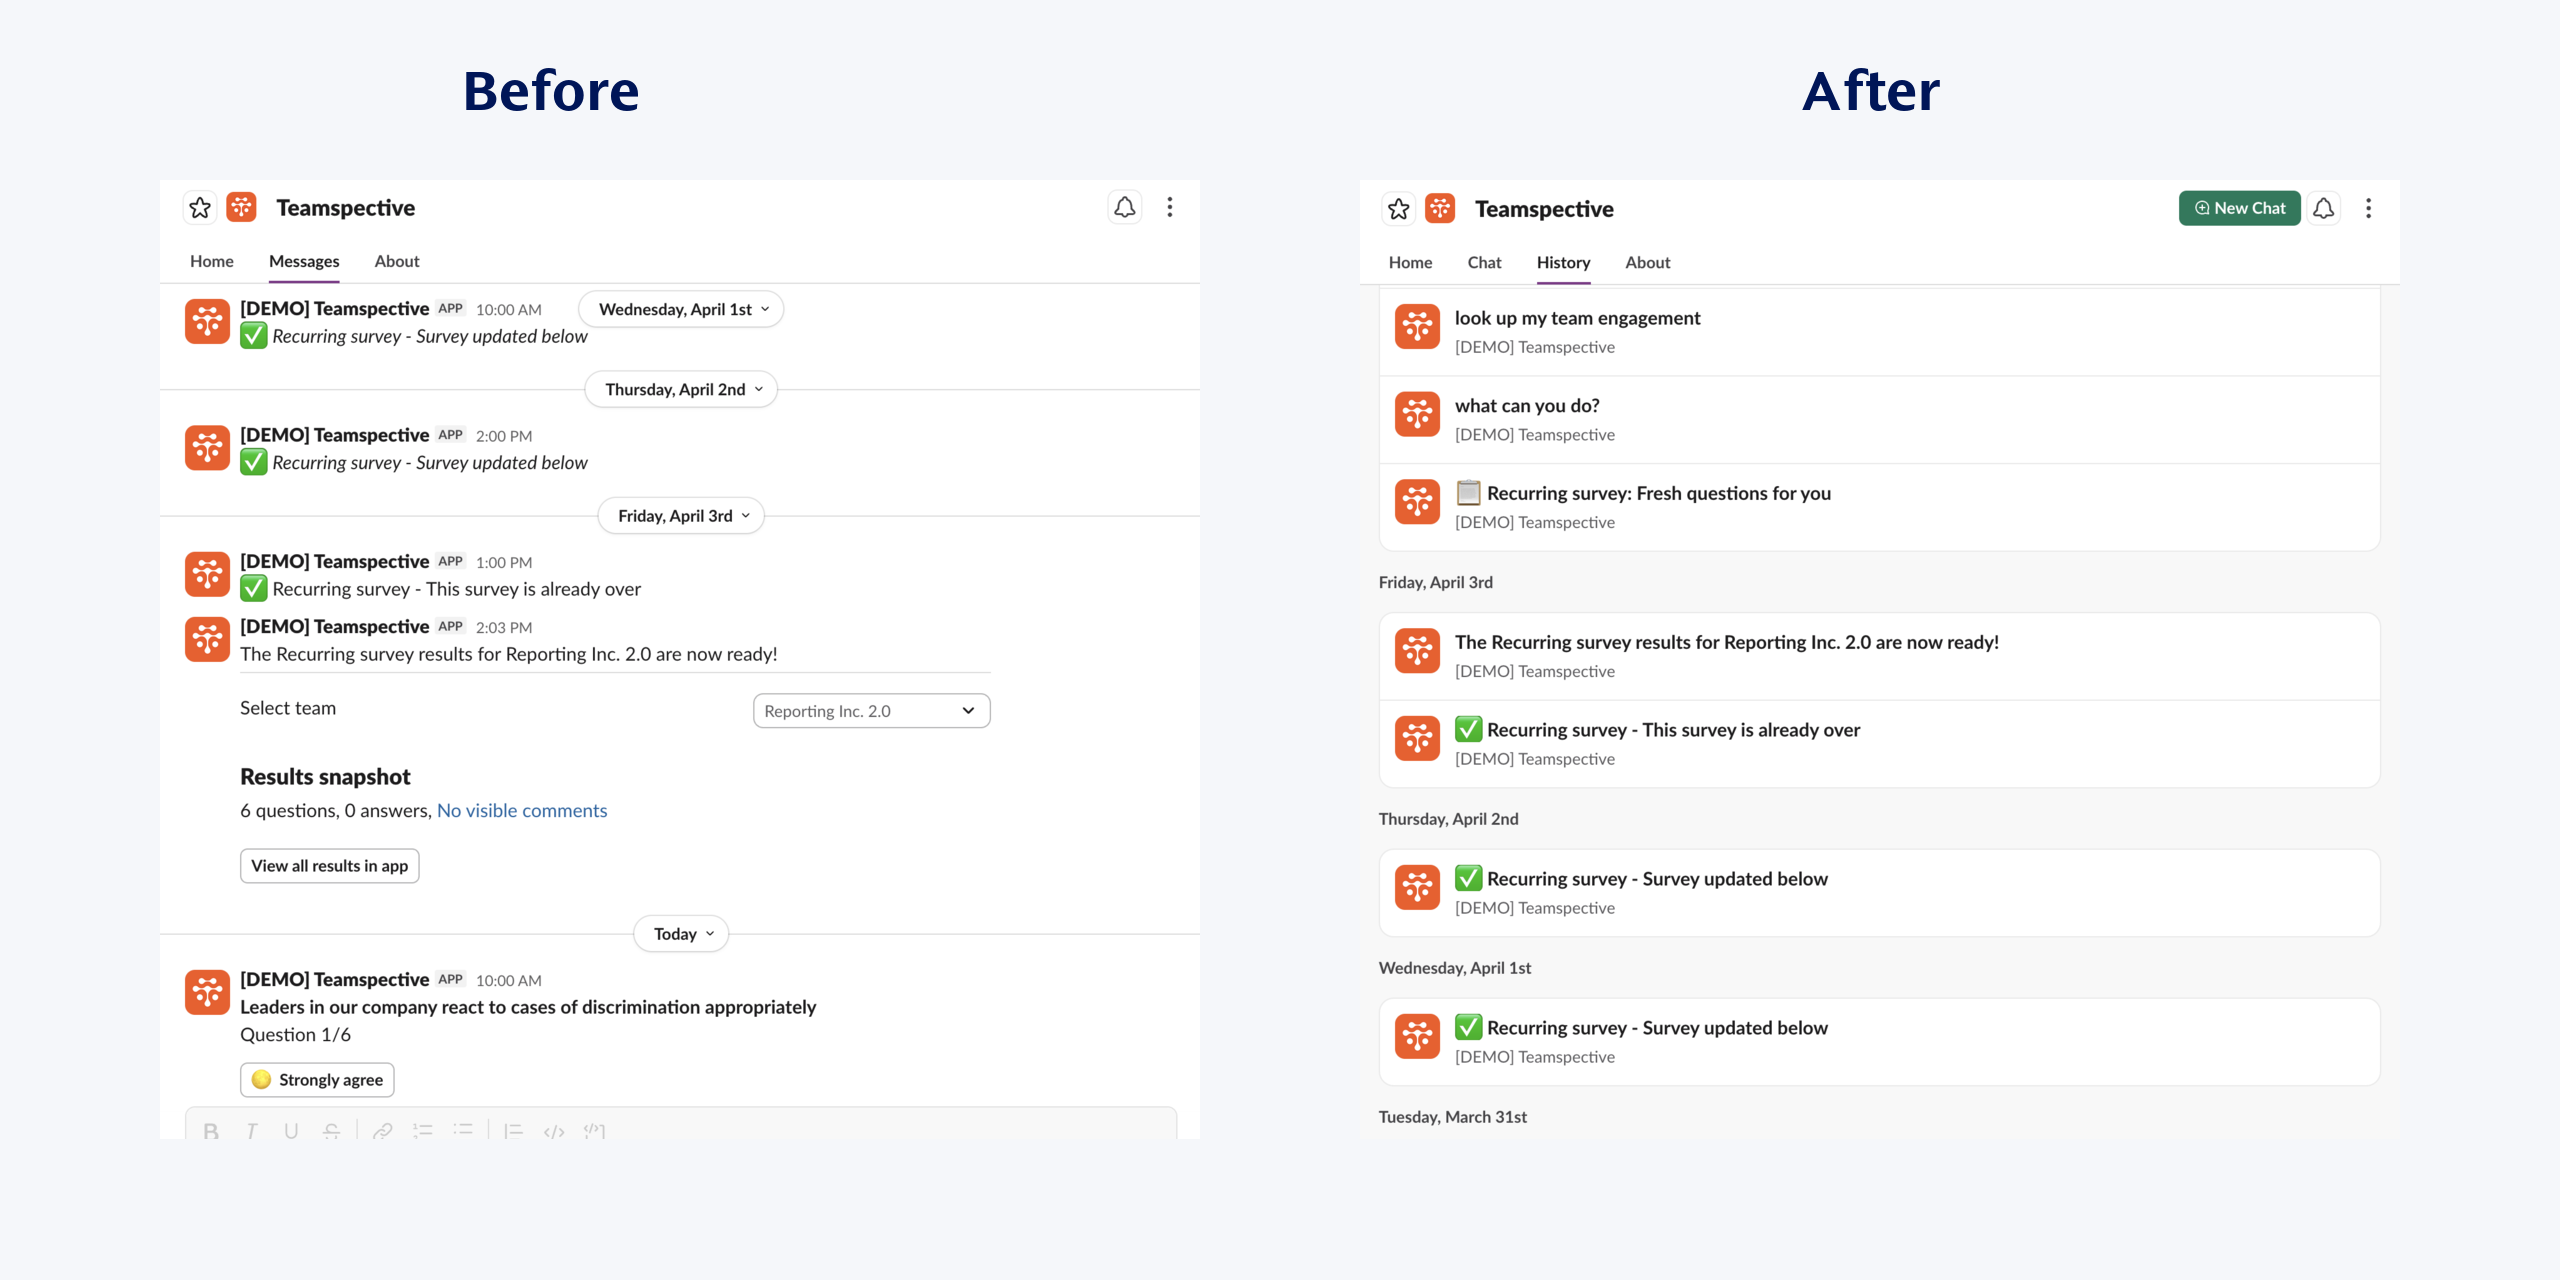The image size is (2560, 1280).
Task: Insert a link using the link icon
Action: pyautogui.click(x=383, y=1130)
